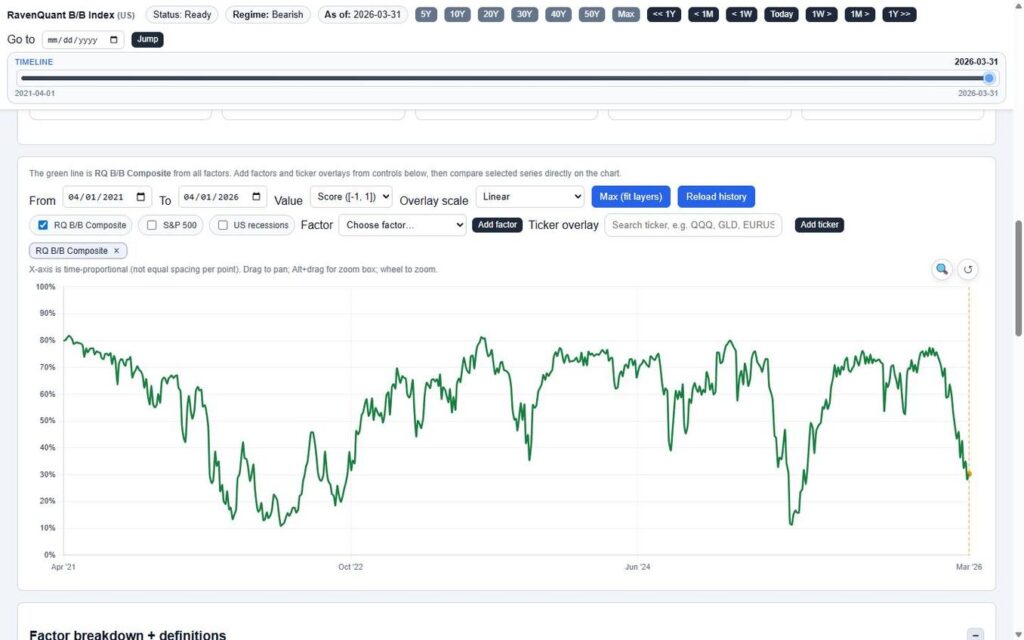
Task: Click the Max range preset
Action: click(625, 14)
